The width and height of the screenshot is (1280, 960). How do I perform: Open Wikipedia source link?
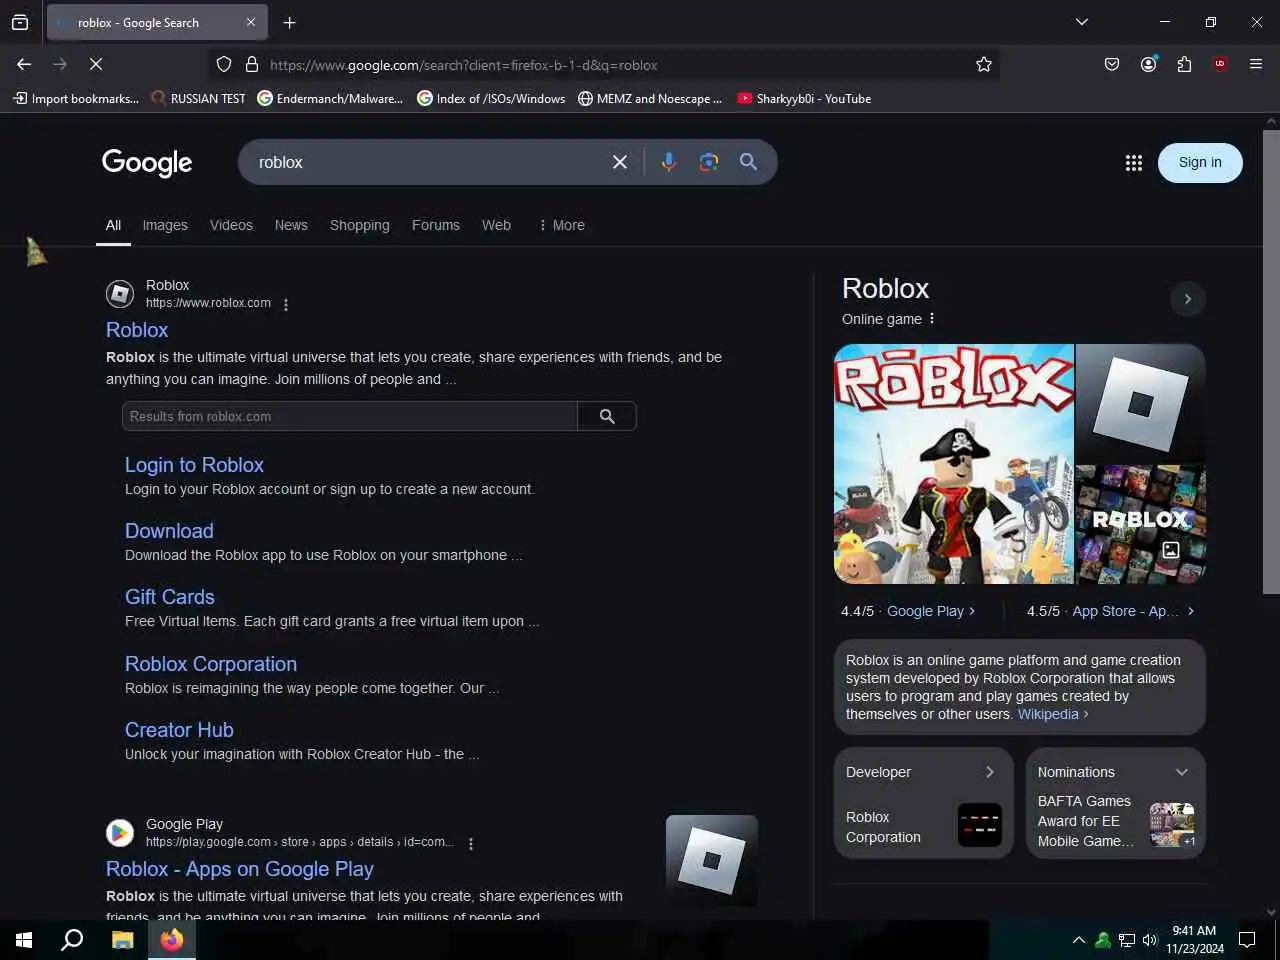[x=1052, y=714]
